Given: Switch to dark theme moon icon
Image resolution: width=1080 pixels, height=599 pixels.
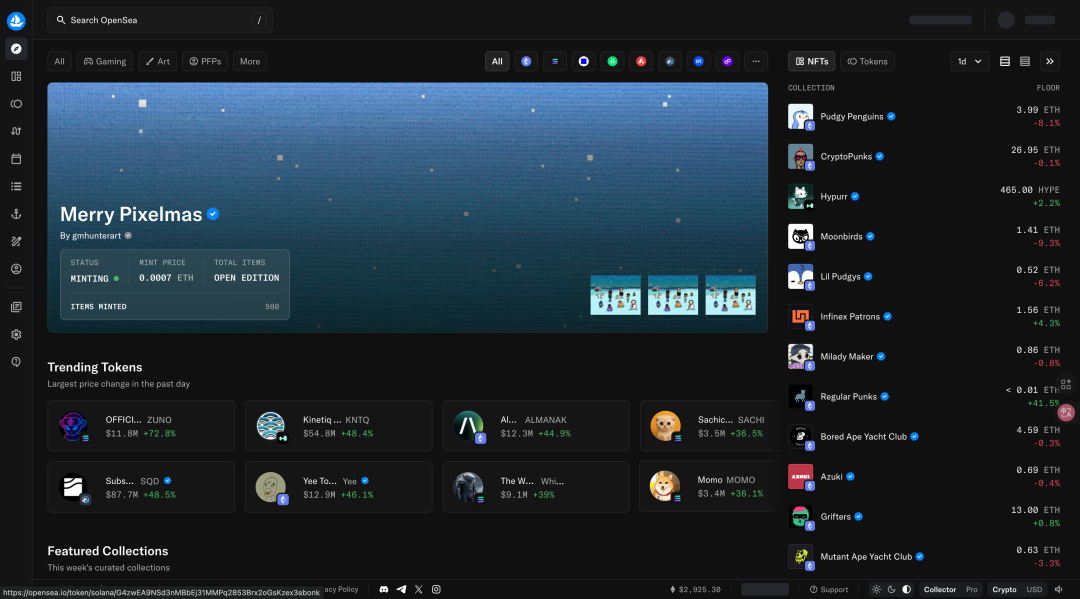Looking at the screenshot, I should pos(891,589).
